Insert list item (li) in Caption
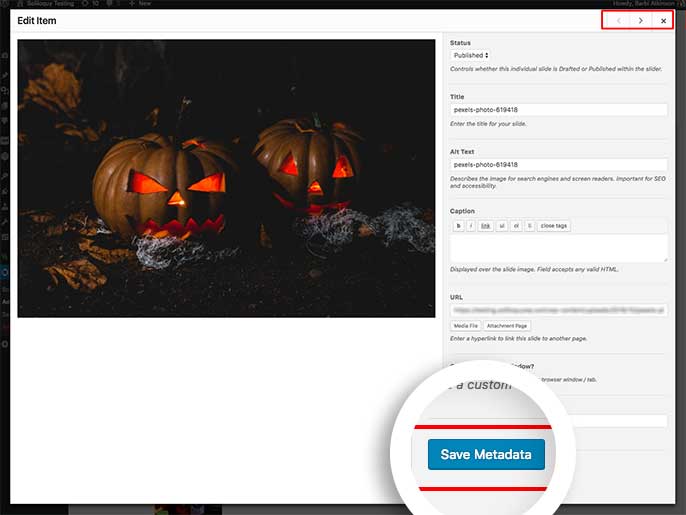Screen dimensions: 686x515 point(529,226)
